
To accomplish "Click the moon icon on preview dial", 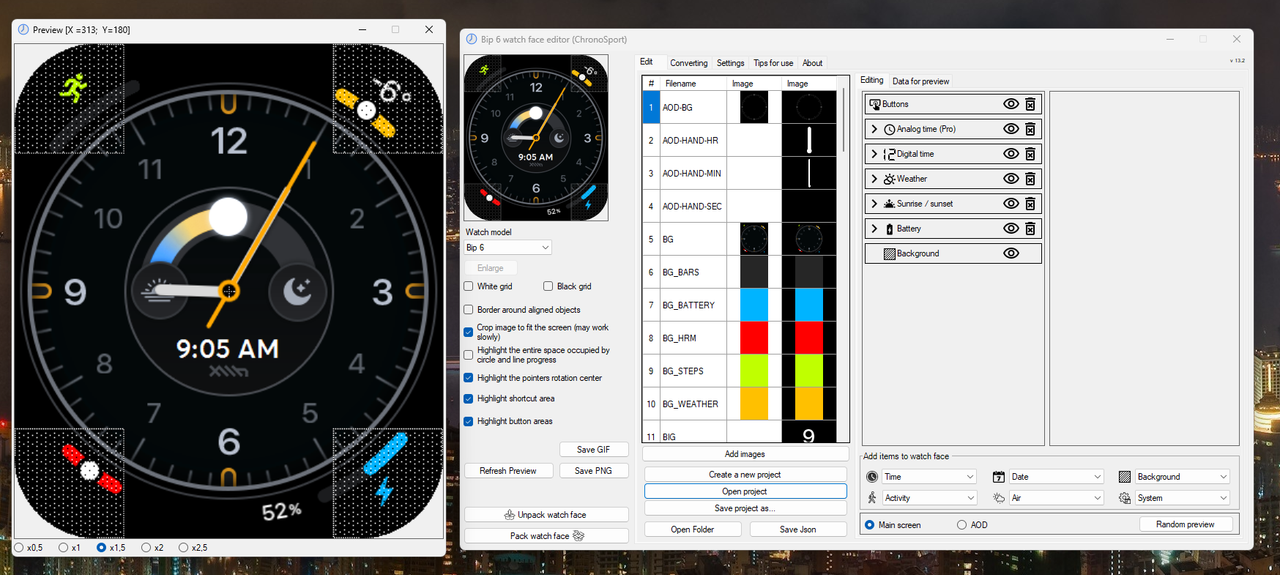I will (x=297, y=290).
